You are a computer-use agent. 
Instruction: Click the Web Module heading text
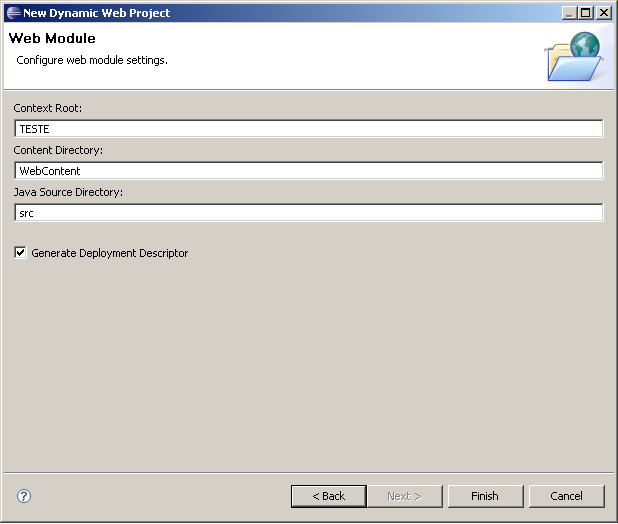(x=52, y=38)
